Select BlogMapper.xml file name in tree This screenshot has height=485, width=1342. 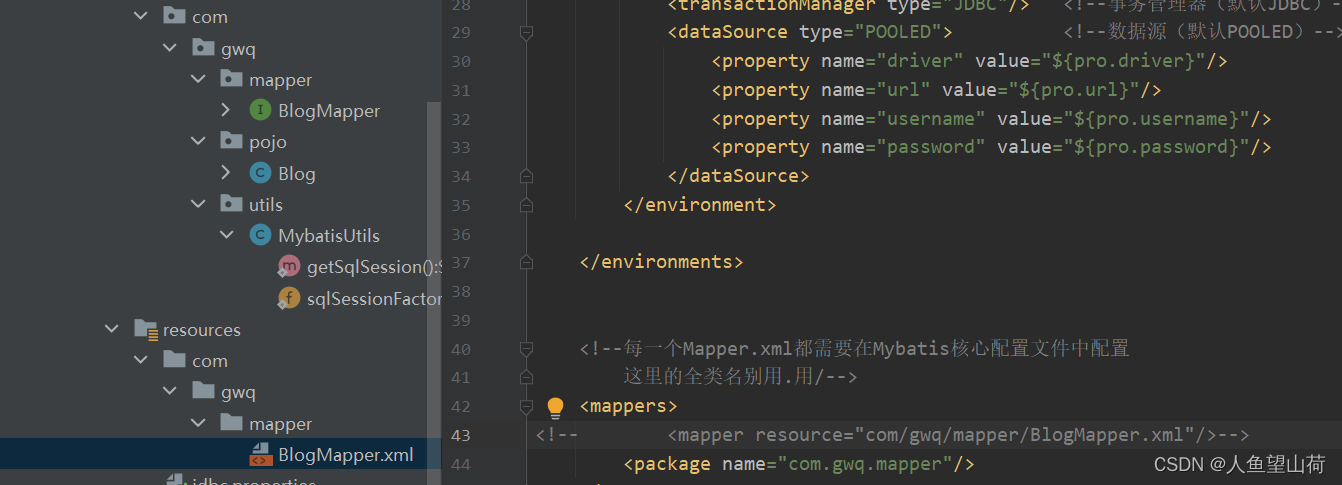[346, 455]
